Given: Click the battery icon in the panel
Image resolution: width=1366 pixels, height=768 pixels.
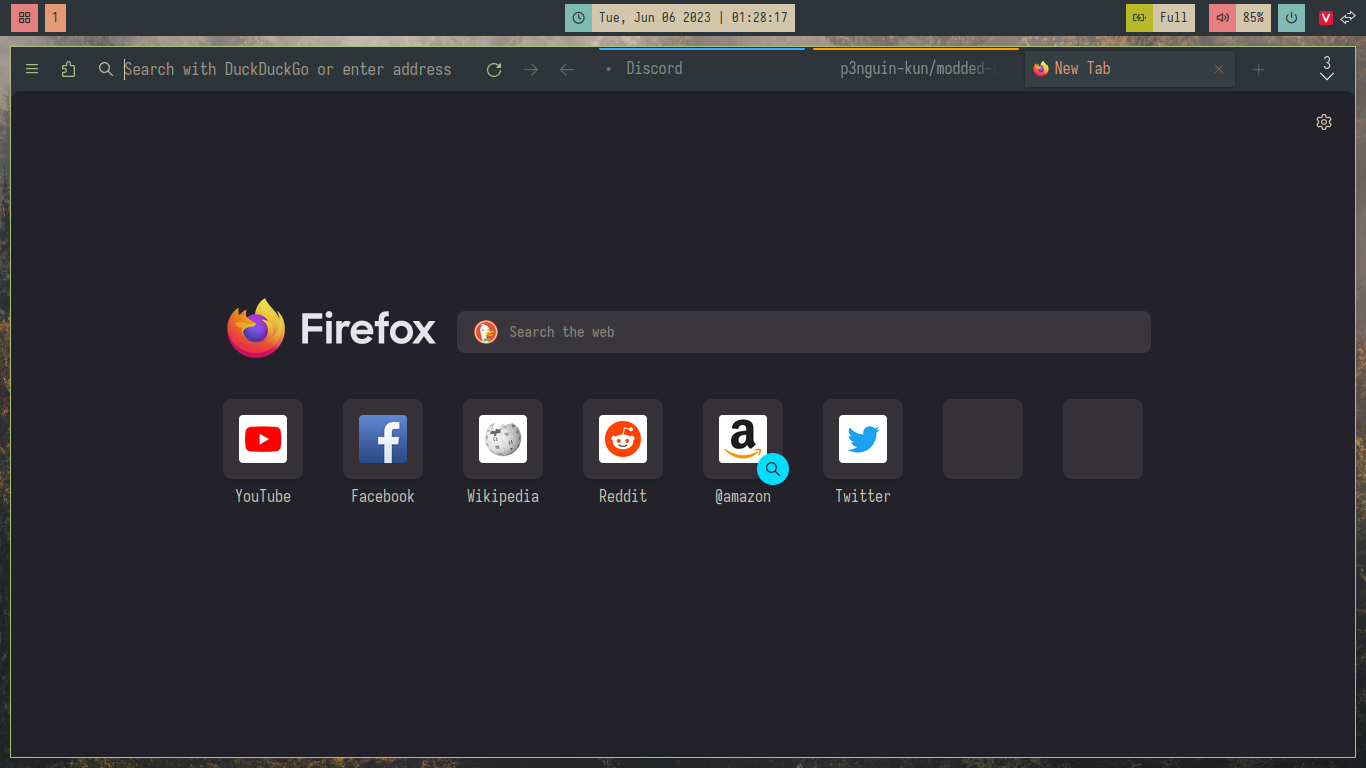Looking at the screenshot, I should pyautogui.click(x=1139, y=18).
